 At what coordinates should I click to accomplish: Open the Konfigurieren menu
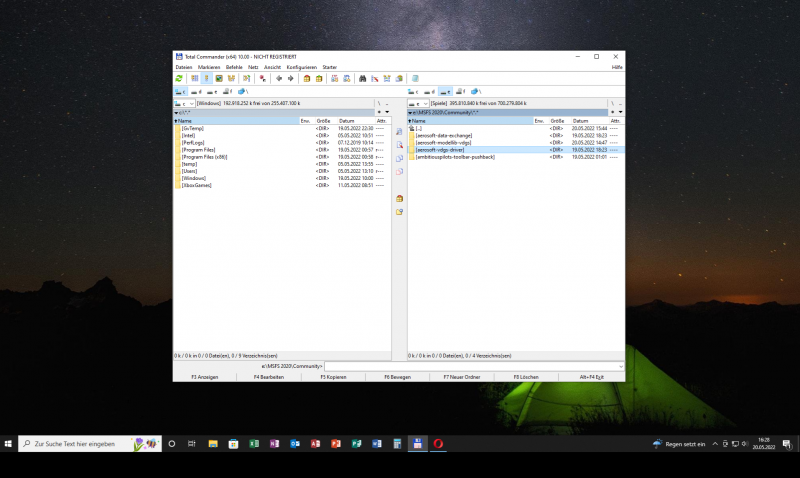point(302,67)
